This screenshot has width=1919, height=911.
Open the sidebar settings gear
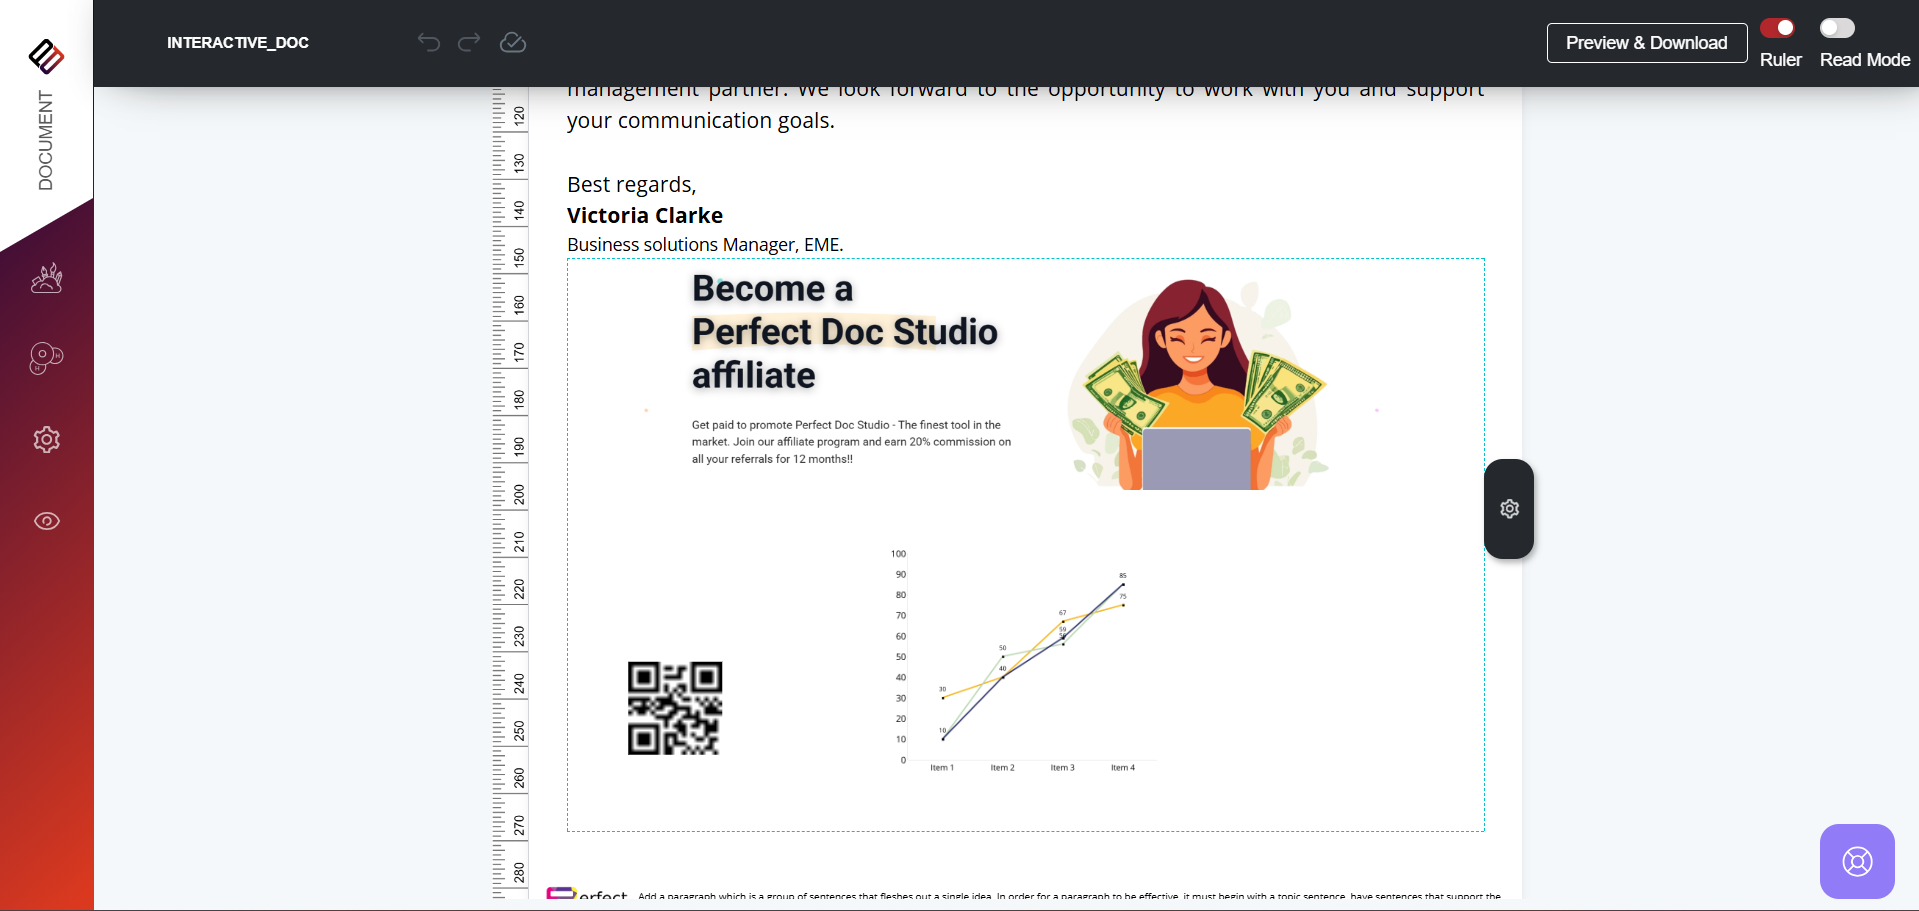click(47, 440)
